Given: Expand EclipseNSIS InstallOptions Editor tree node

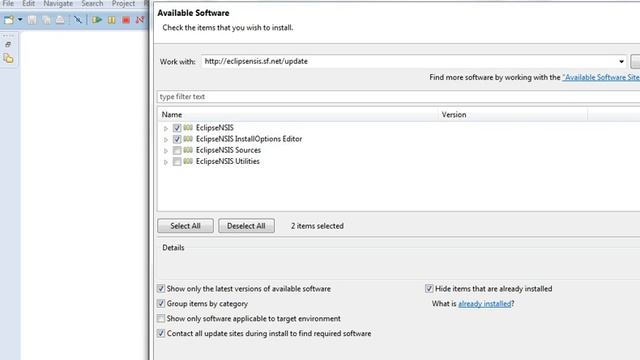Looking at the screenshot, I should 166,140.
